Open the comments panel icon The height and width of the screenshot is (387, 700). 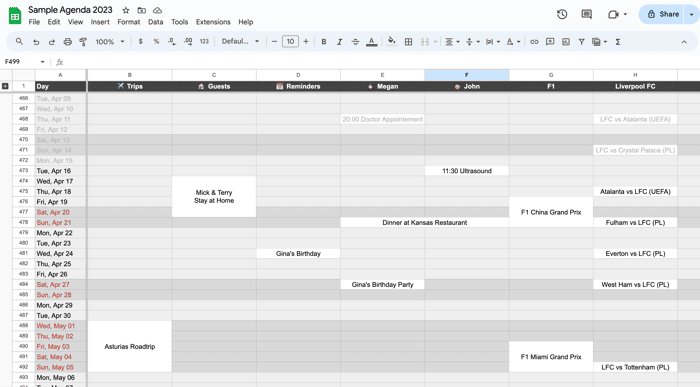point(587,14)
